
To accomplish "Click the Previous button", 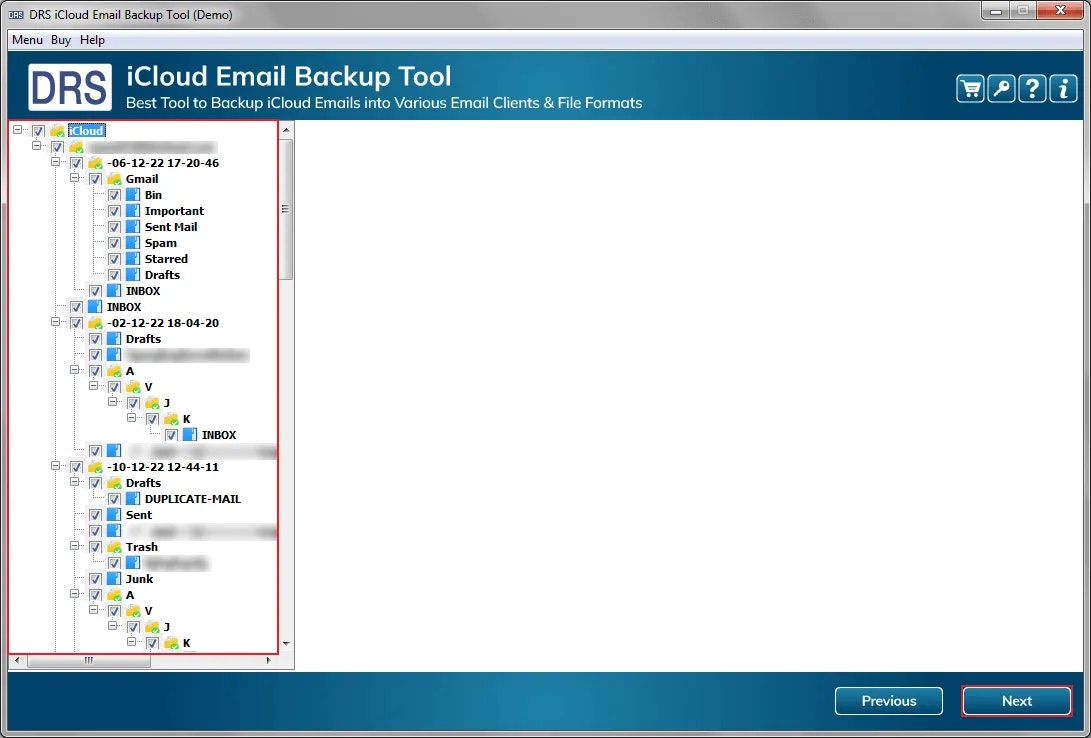I will coord(889,701).
